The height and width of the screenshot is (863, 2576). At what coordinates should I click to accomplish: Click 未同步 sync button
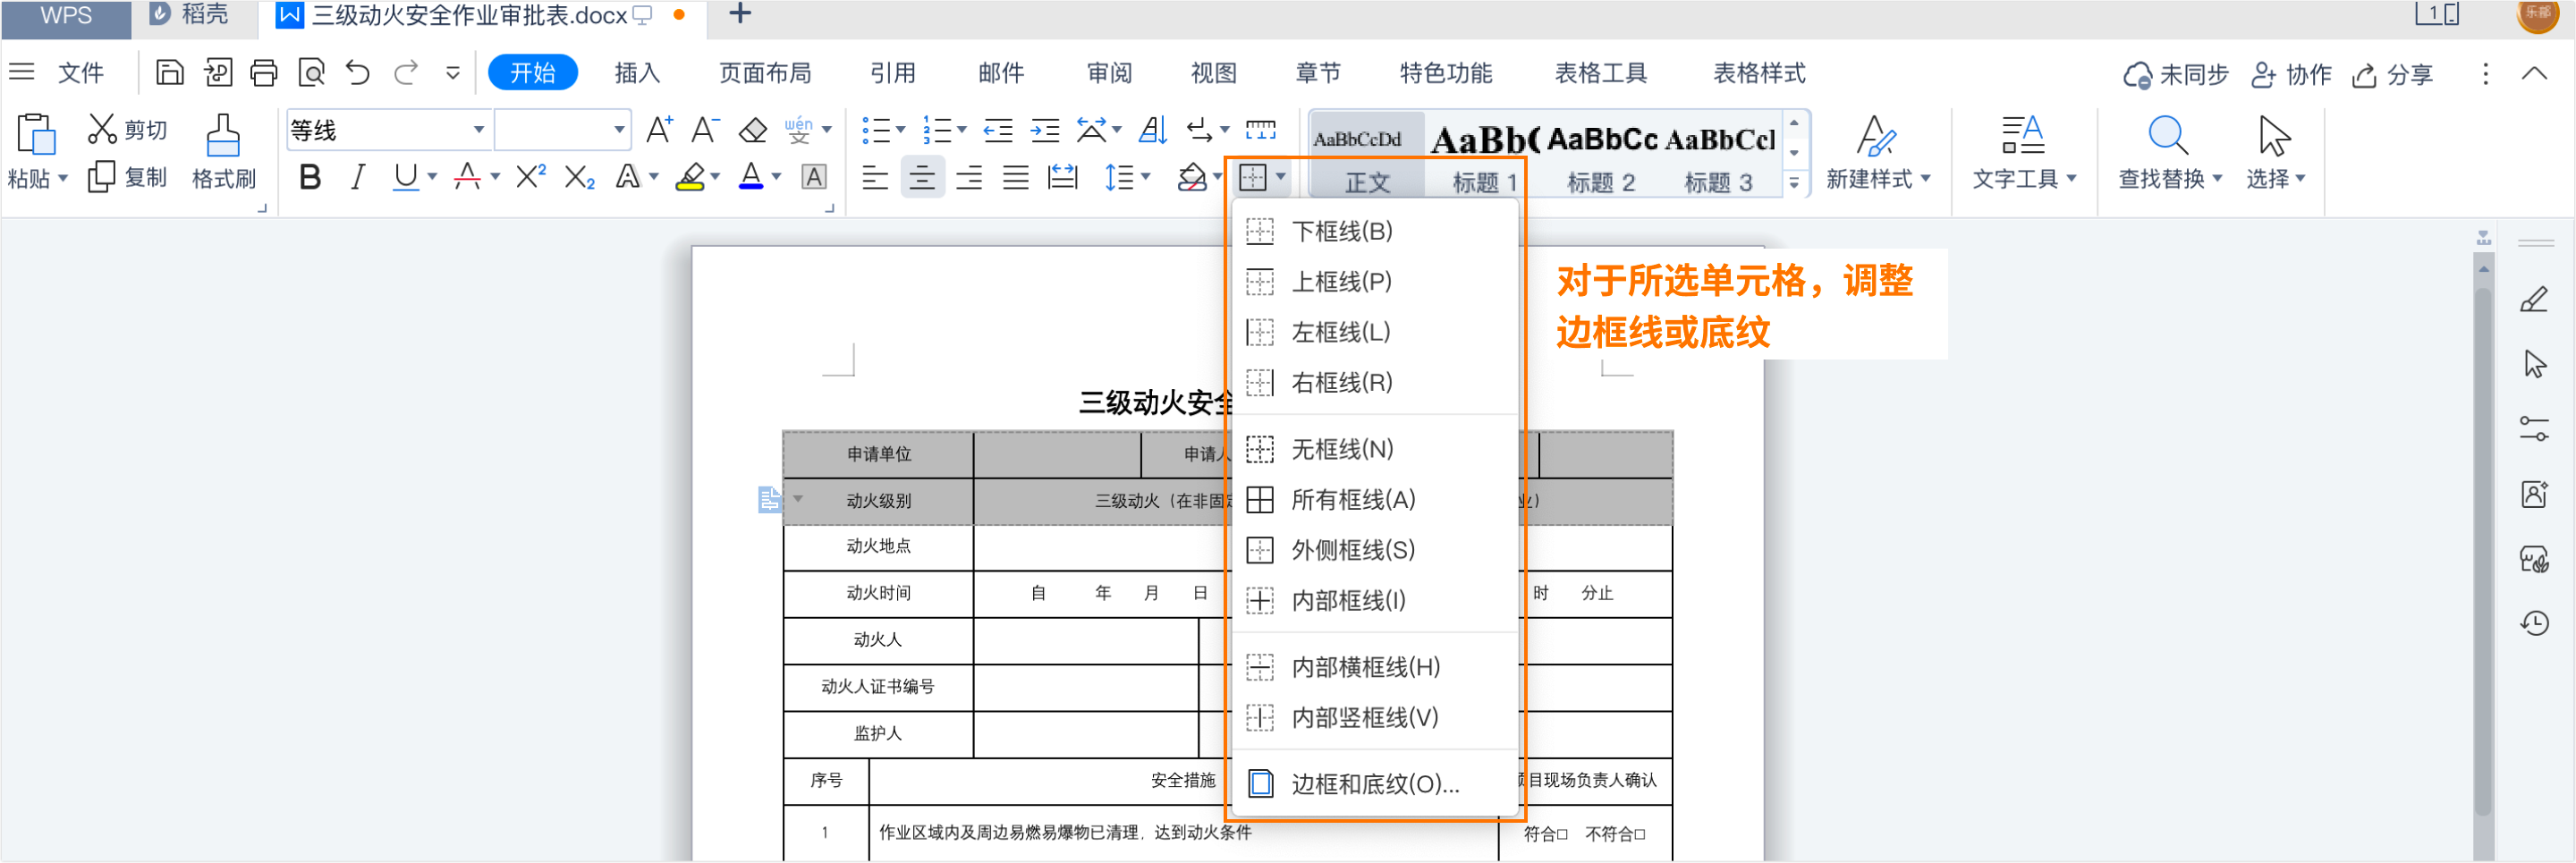[x=2177, y=75]
